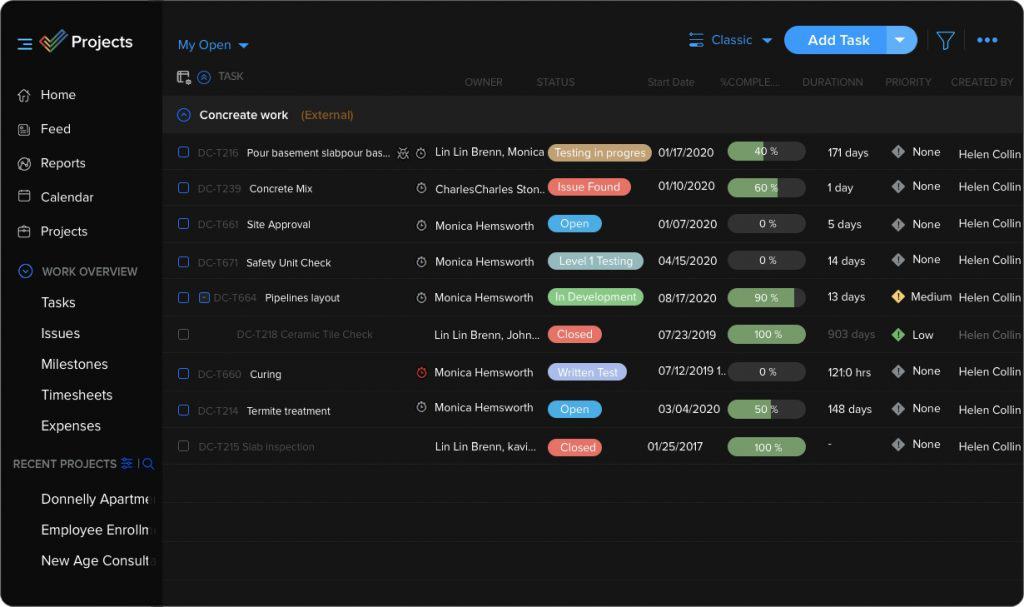Click the yellow Medium priority icon
This screenshot has width=1024, height=607.
[898, 297]
